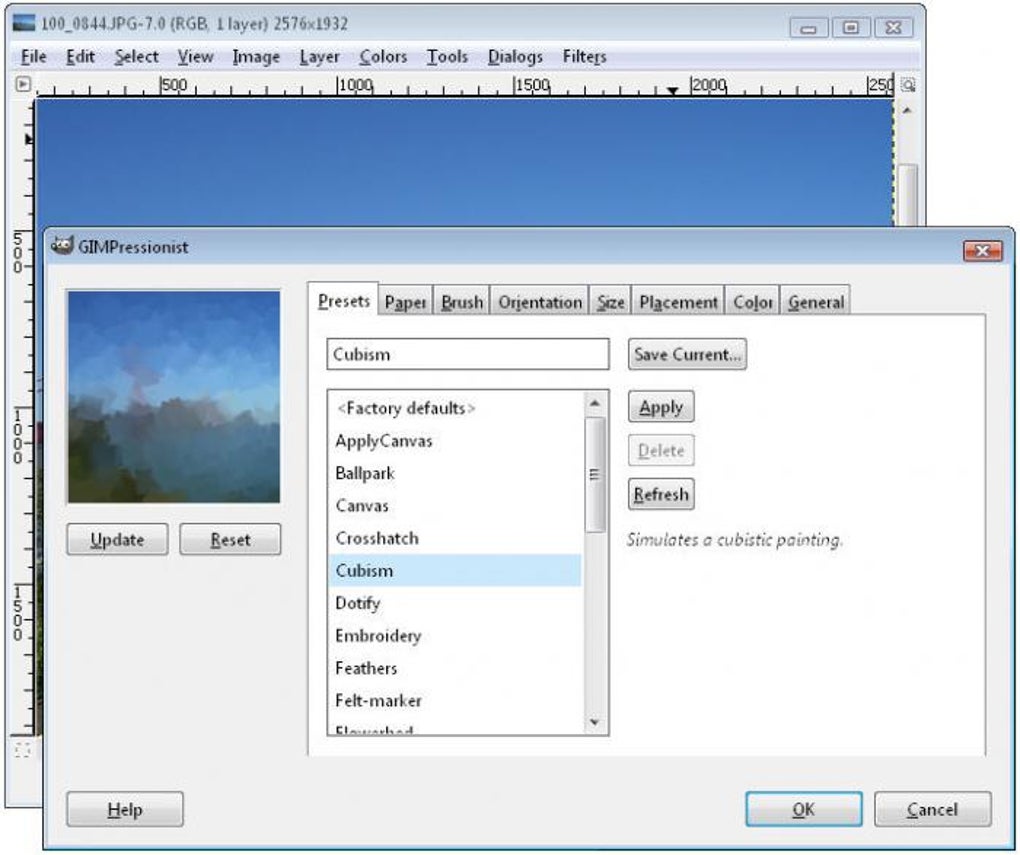Open the Image menu

[256, 57]
